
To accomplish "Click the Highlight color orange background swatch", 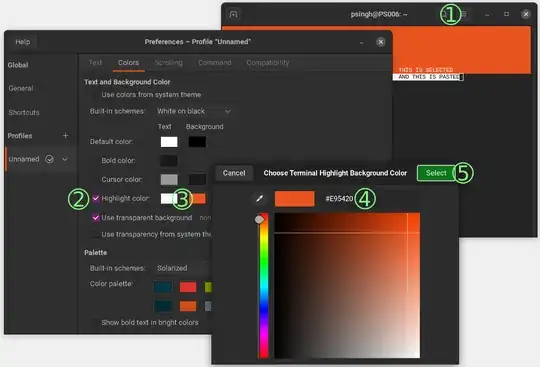I will [x=199, y=198].
